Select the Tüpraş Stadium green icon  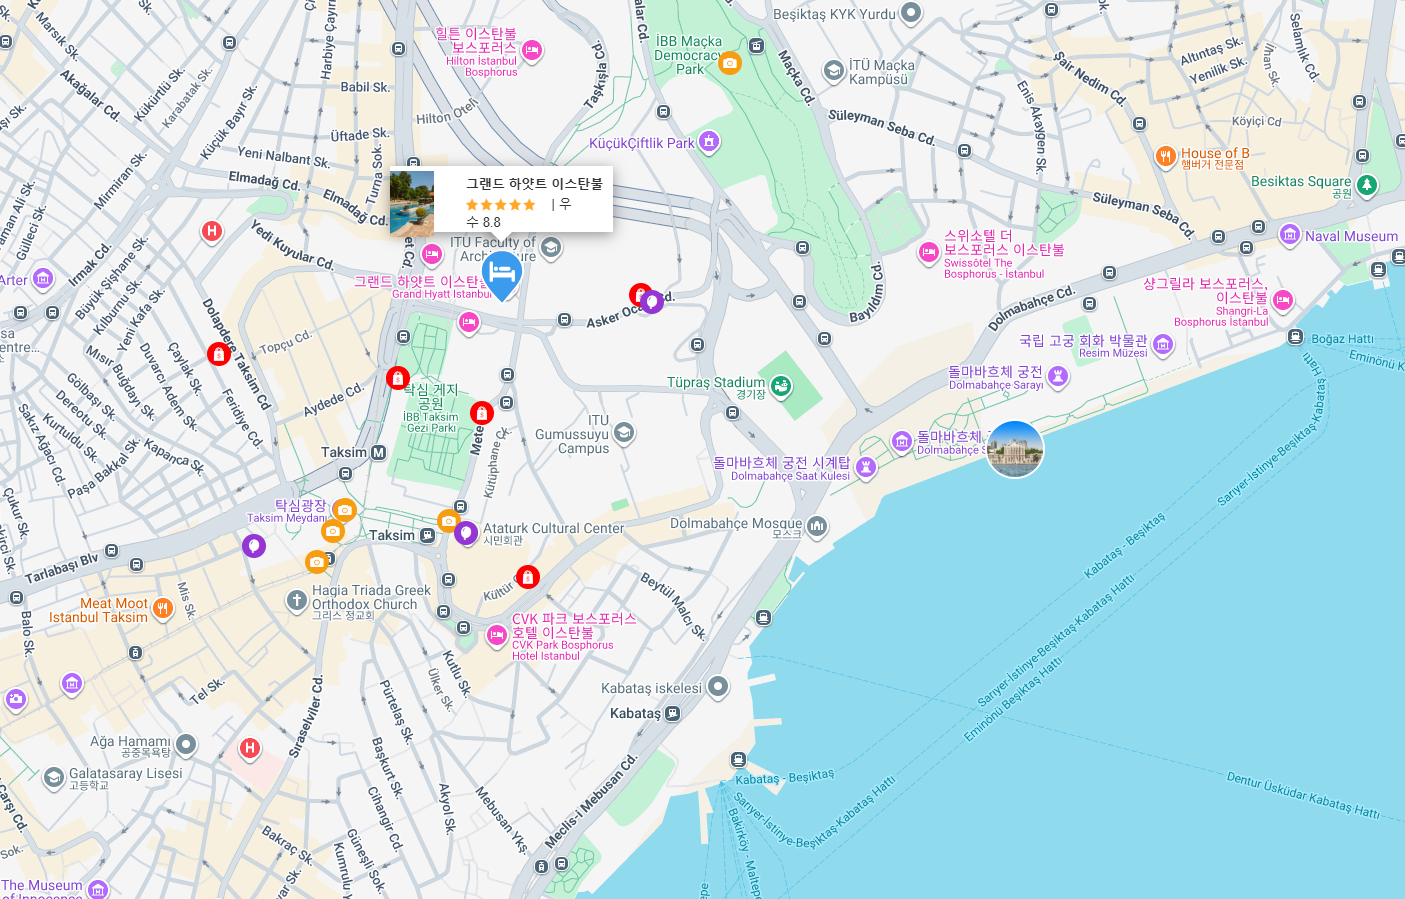[x=781, y=384]
